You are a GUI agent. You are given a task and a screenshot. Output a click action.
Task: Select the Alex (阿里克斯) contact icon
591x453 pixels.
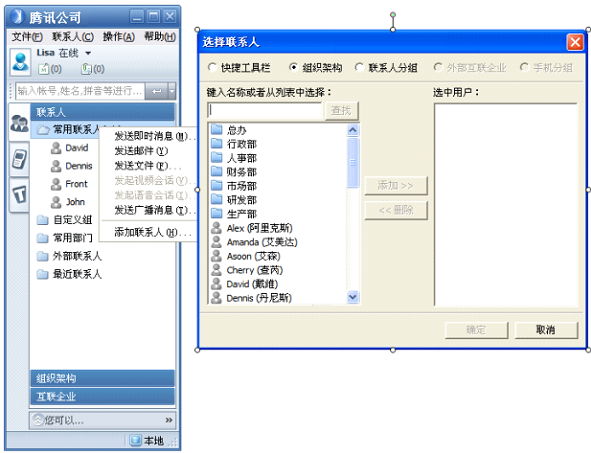coord(216,228)
